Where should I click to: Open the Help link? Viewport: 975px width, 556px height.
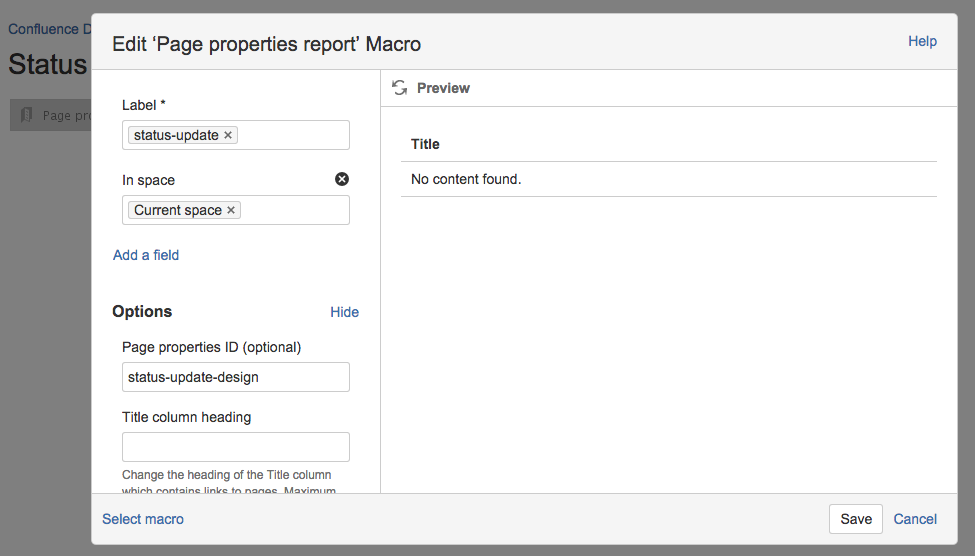pyautogui.click(x=921, y=41)
